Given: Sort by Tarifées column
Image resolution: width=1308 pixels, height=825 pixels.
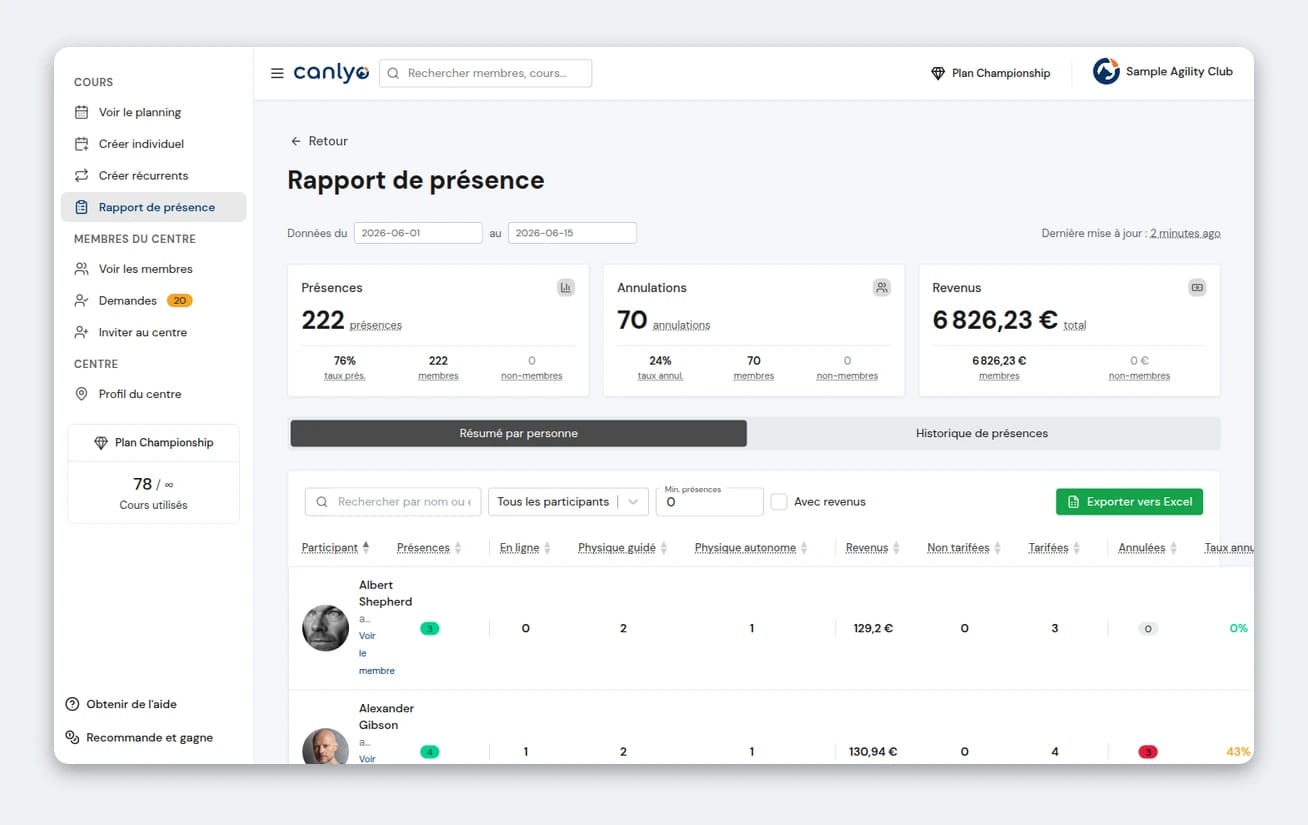Looking at the screenshot, I should 1054,548.
